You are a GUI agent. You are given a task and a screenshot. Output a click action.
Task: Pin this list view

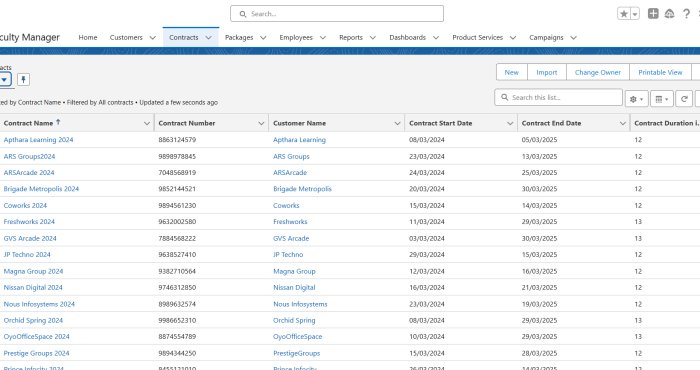[23, 79]
